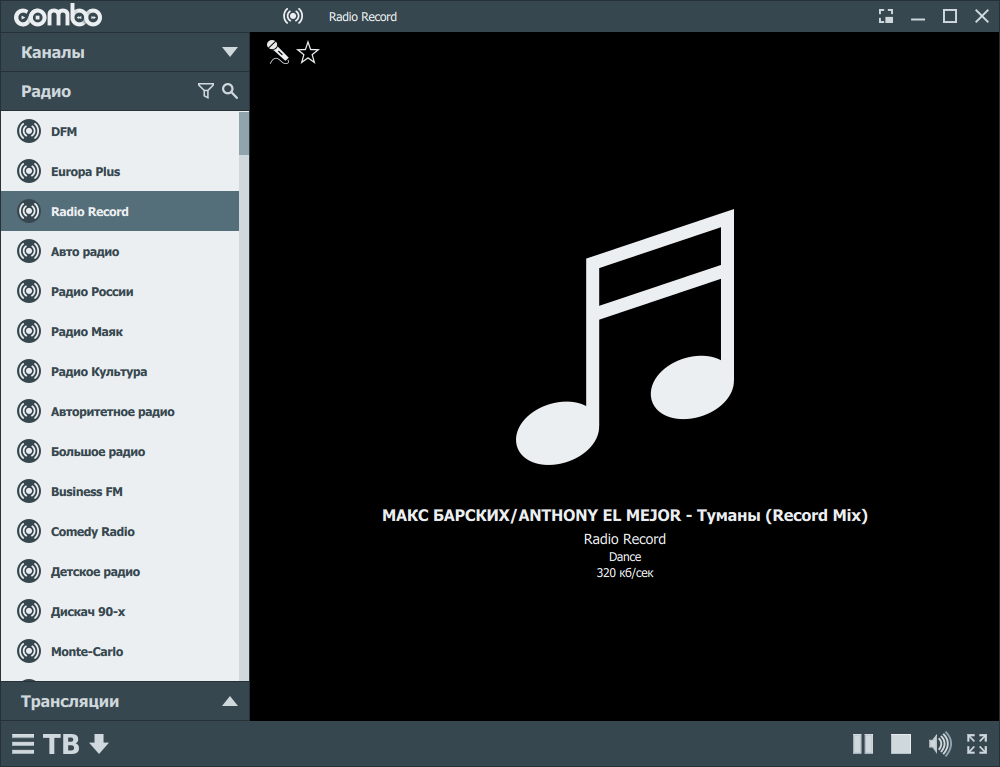Play Авторитетное радио station
1000x767 pixels.
[x=120, y=411]
